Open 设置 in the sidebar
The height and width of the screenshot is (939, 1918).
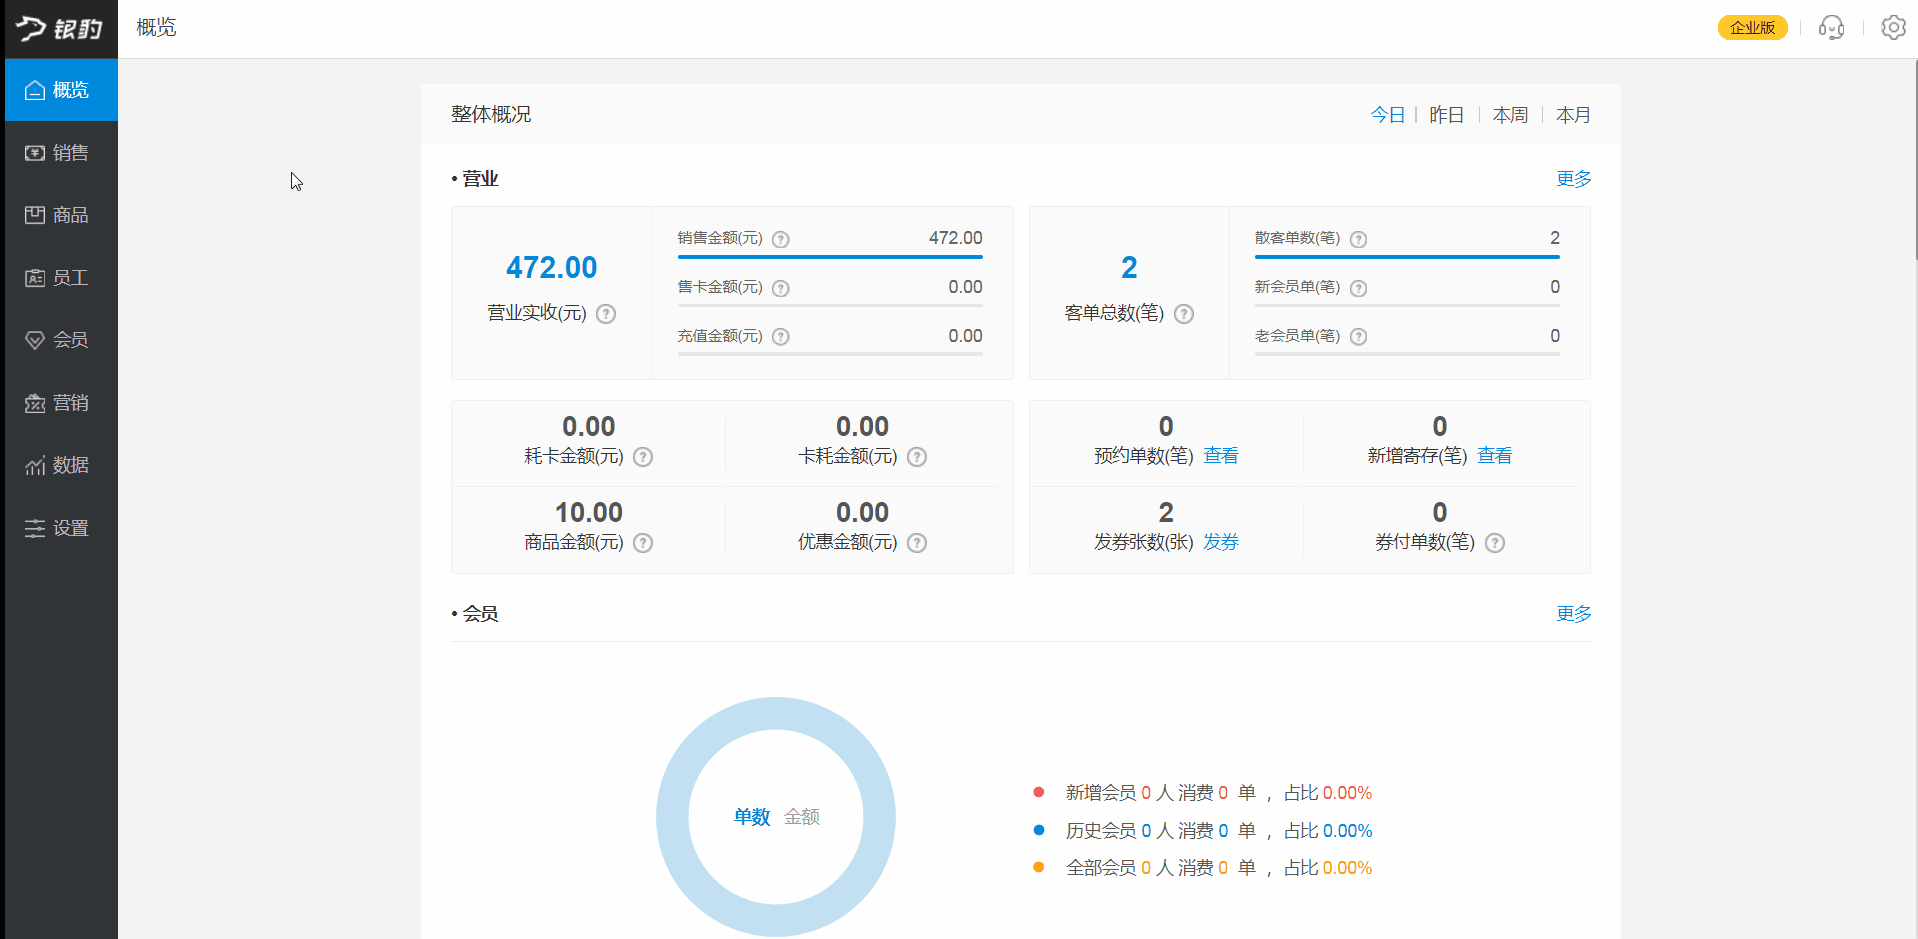(x=61, y=528)
